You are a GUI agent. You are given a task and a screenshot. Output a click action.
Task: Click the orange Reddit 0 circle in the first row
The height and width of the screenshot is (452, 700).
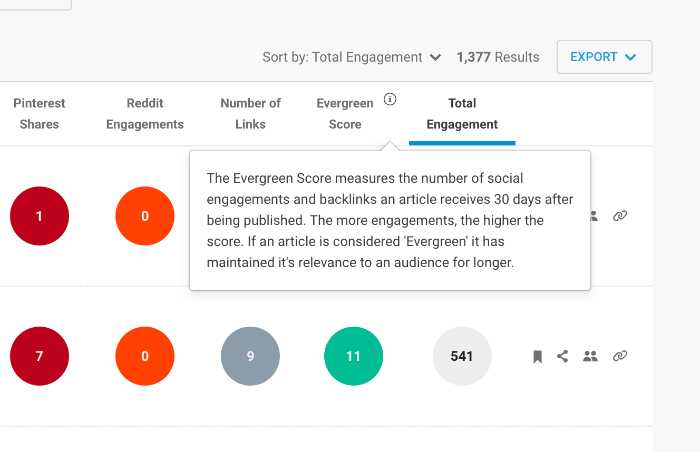click(x=145, y=216)
